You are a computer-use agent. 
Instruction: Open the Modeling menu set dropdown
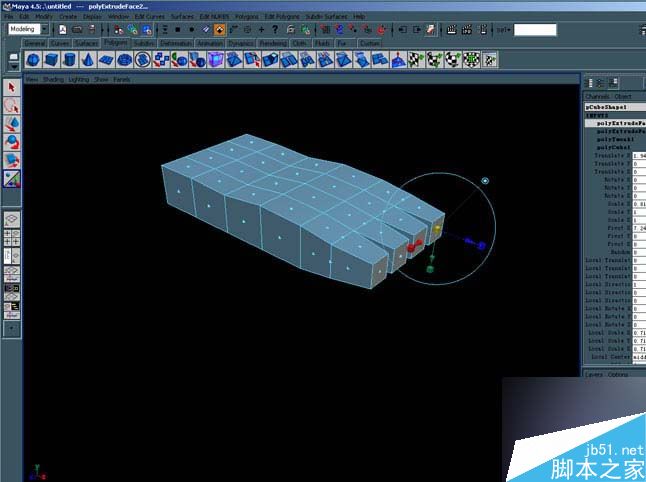click(28, 29)
